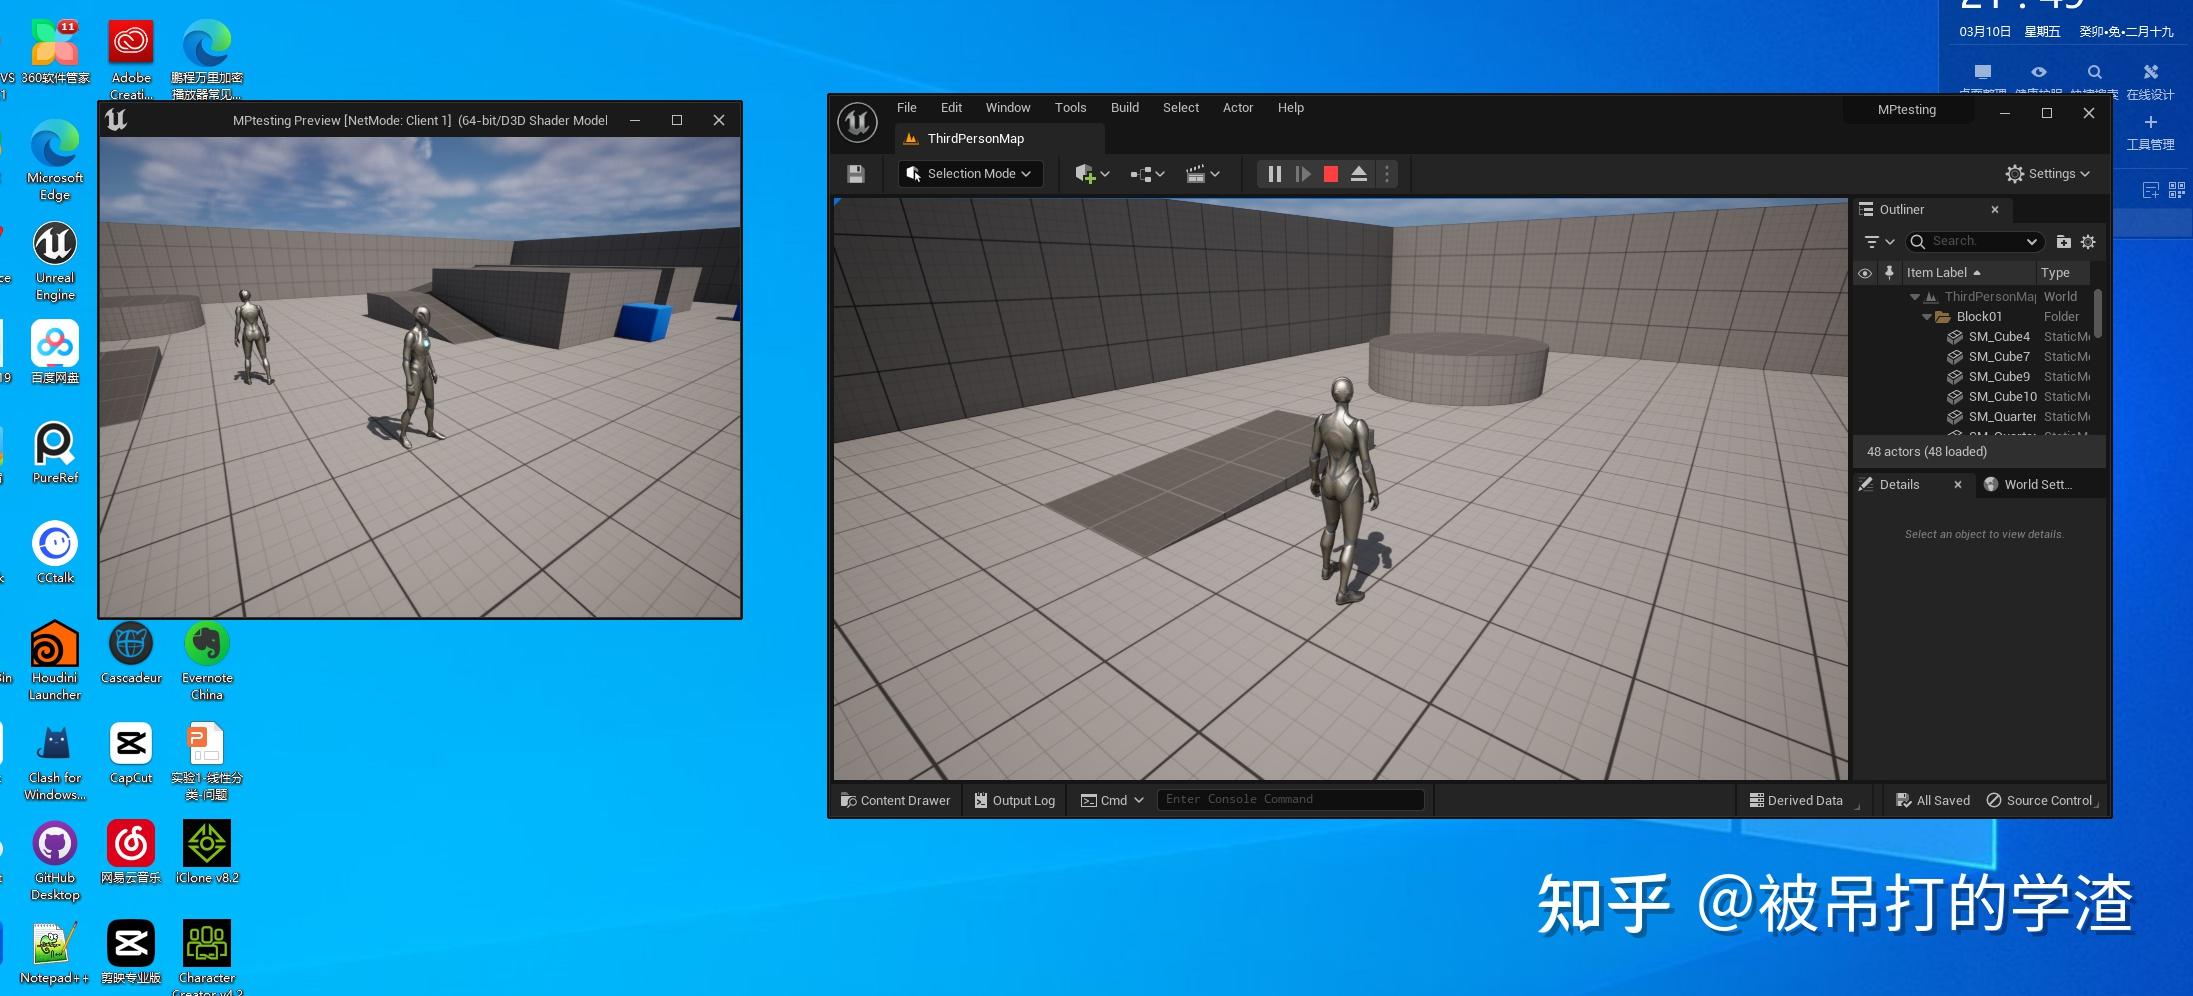Close the Outliner panel tab

[1995, 210]
